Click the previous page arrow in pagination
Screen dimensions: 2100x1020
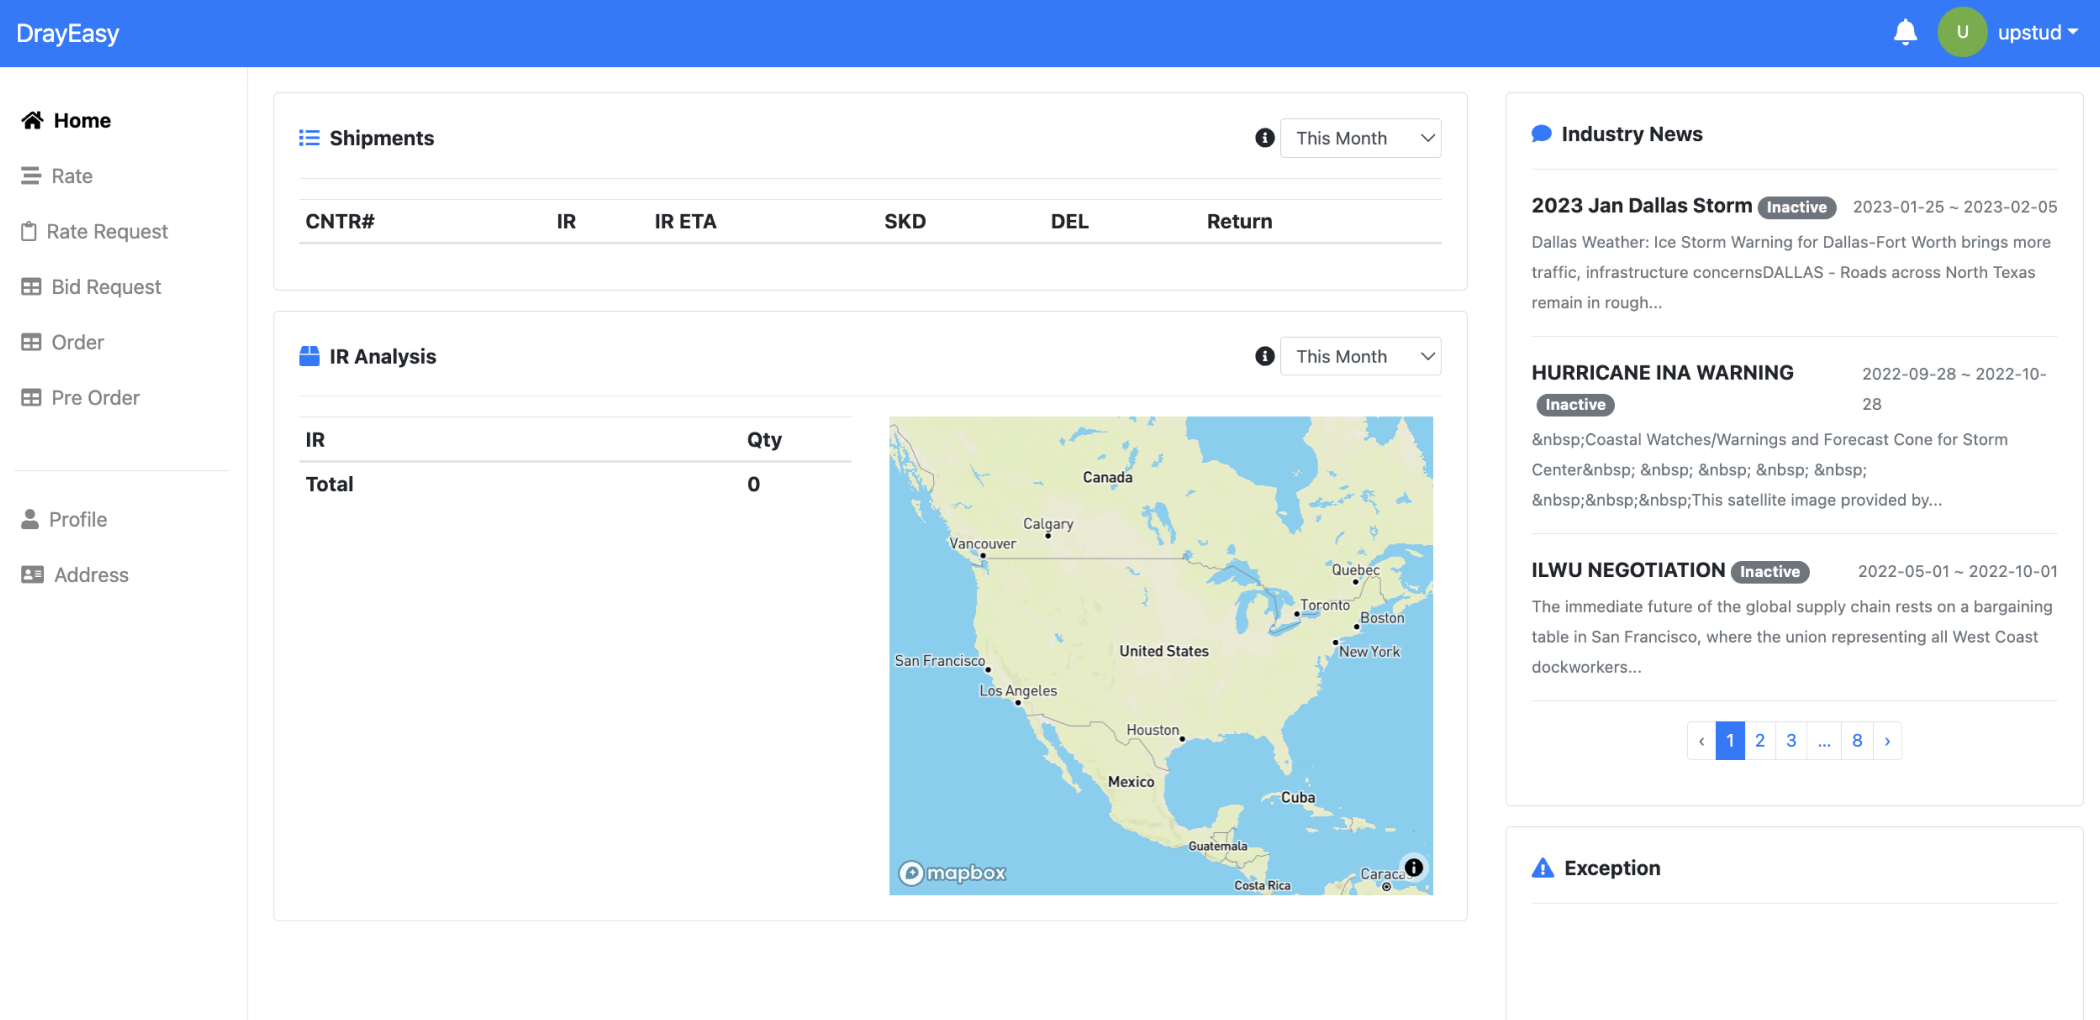(1701, 741)
